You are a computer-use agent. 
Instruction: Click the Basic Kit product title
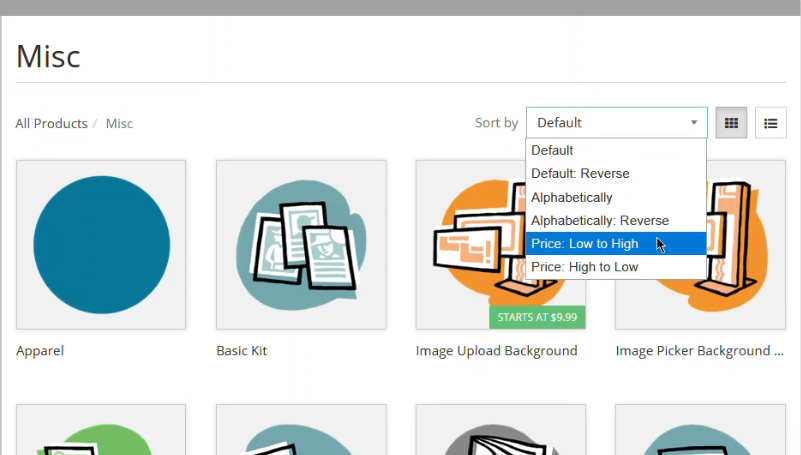click(x=242, y=351)
